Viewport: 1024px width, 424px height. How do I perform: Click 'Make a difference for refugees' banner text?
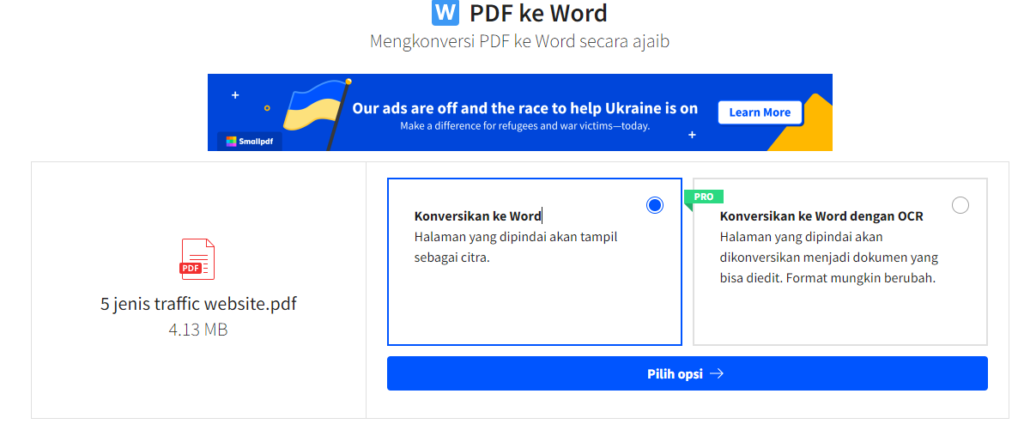(525, 126)
